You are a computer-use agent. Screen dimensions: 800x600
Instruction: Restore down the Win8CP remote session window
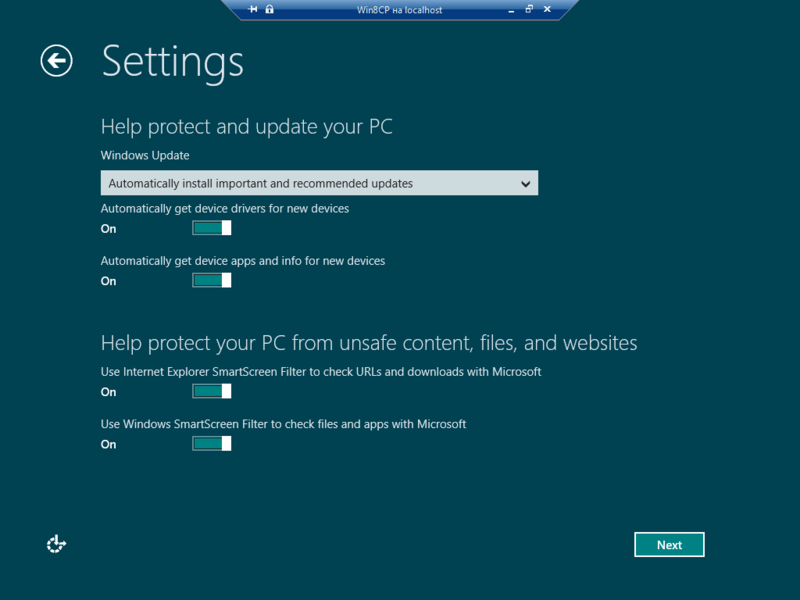[x=528, y=9]
